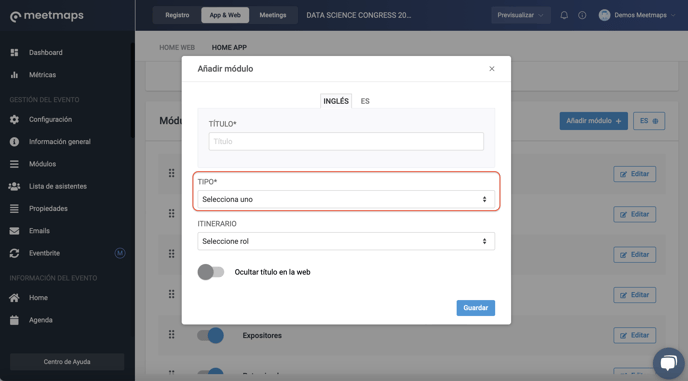Open the Dashboard sidebar icon
Screen dimensions: 688x381
[14, 53]
